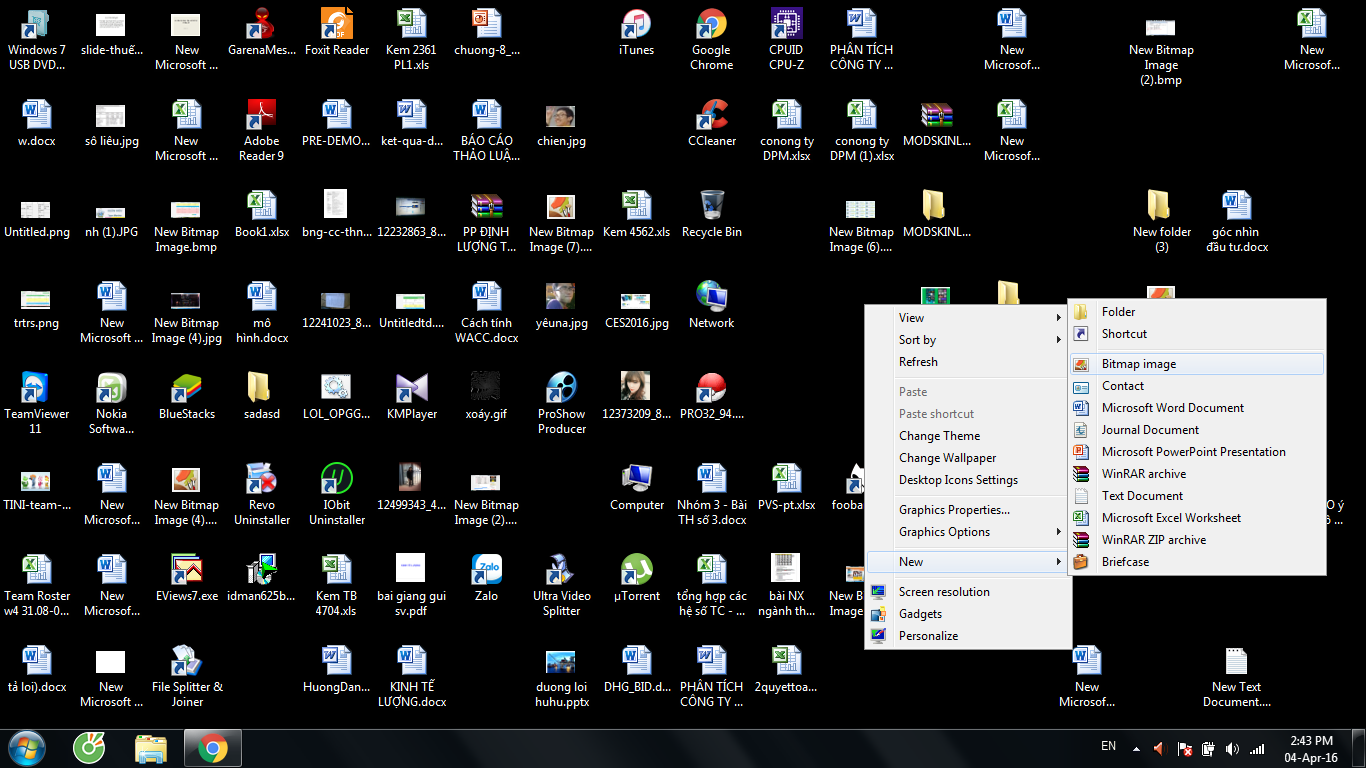Select the TeamViewer 11 desktop icon
Image resolution: width=1366 pixels, height=768 pixels.
point(36,404)
